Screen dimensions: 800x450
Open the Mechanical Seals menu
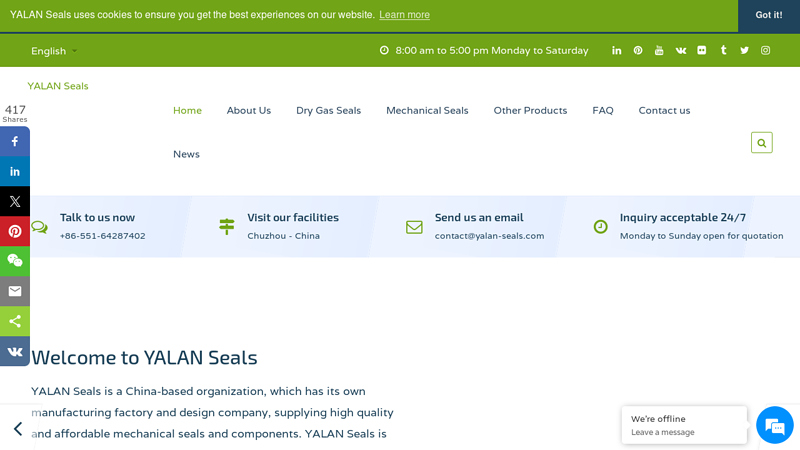click(x=427, y=110)
